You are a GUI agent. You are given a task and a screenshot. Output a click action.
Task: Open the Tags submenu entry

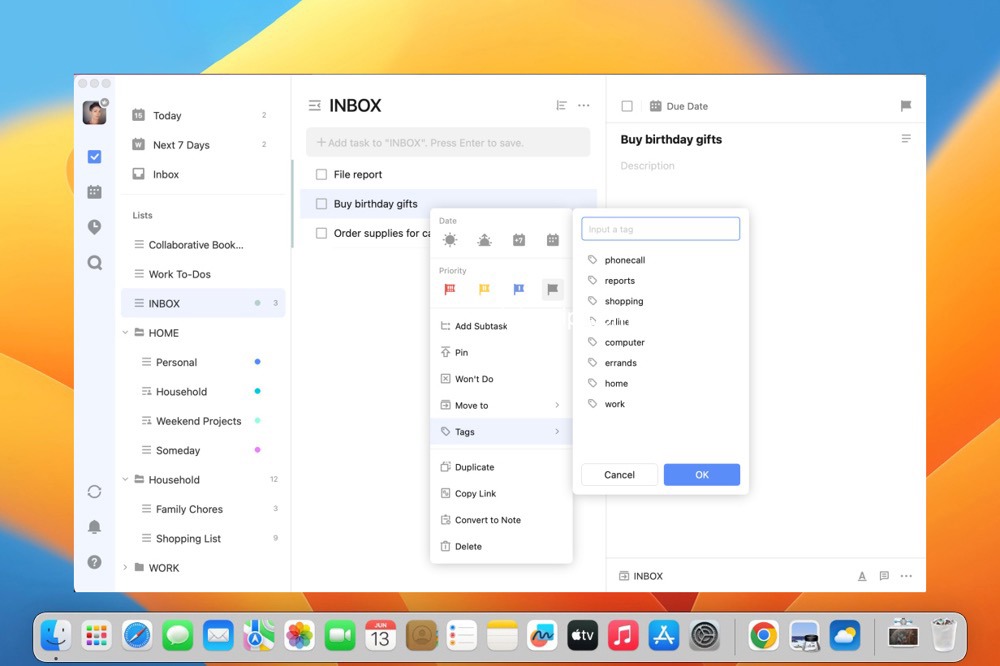click(x=501, y=432)
